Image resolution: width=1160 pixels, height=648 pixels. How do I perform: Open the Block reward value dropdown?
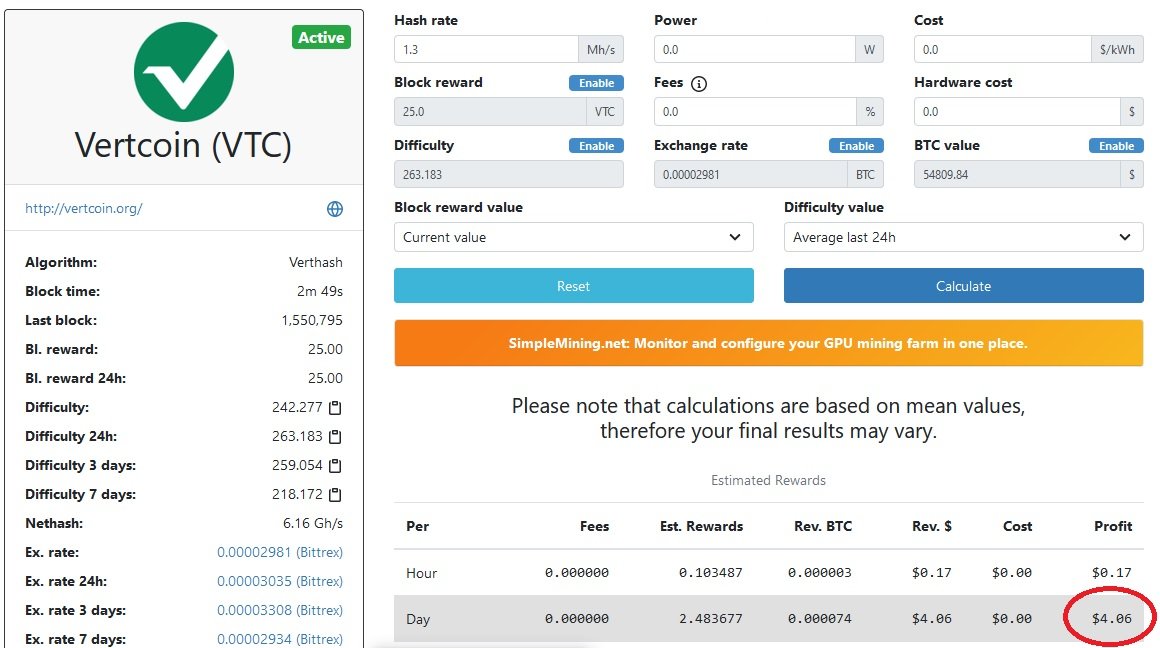(573, 237)
